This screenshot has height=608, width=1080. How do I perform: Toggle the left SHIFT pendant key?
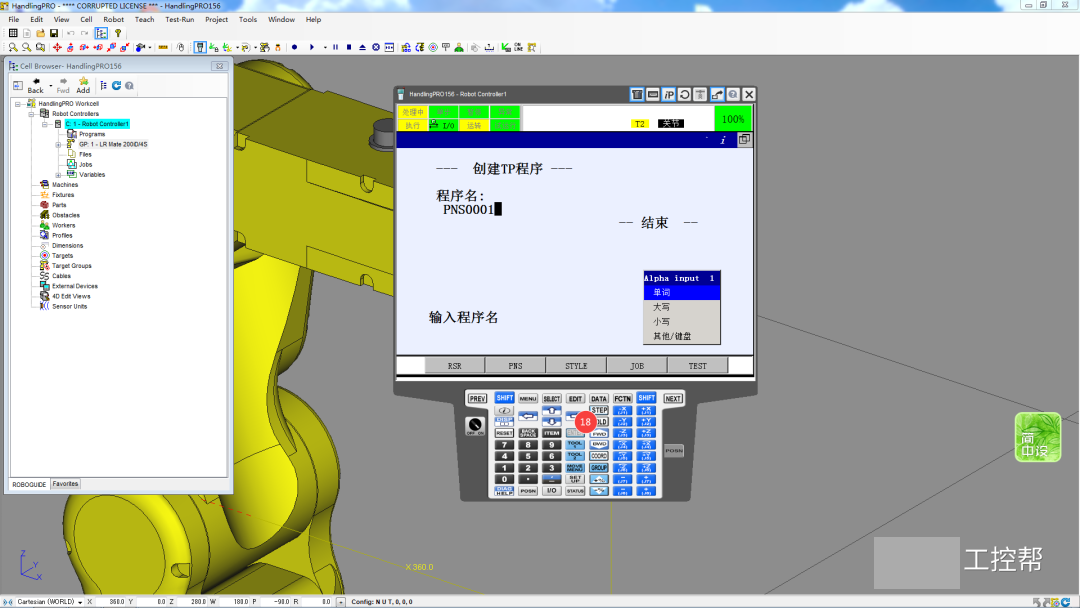click(x=505, y=398)
